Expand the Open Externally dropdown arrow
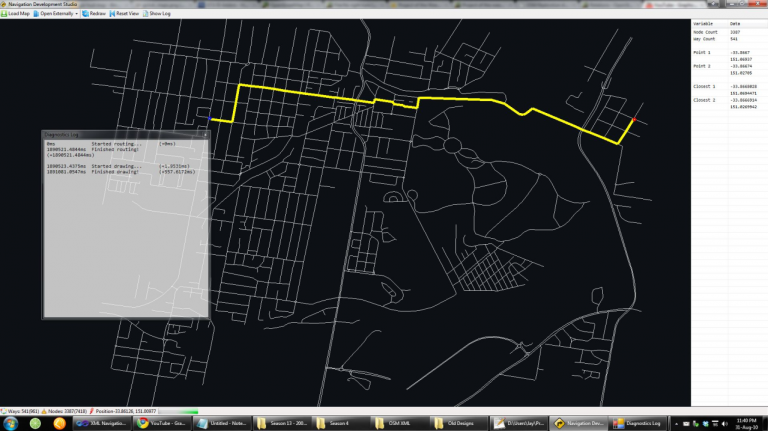Image resolution: width=768 pixels, height=431 pixels. [76, 14]
